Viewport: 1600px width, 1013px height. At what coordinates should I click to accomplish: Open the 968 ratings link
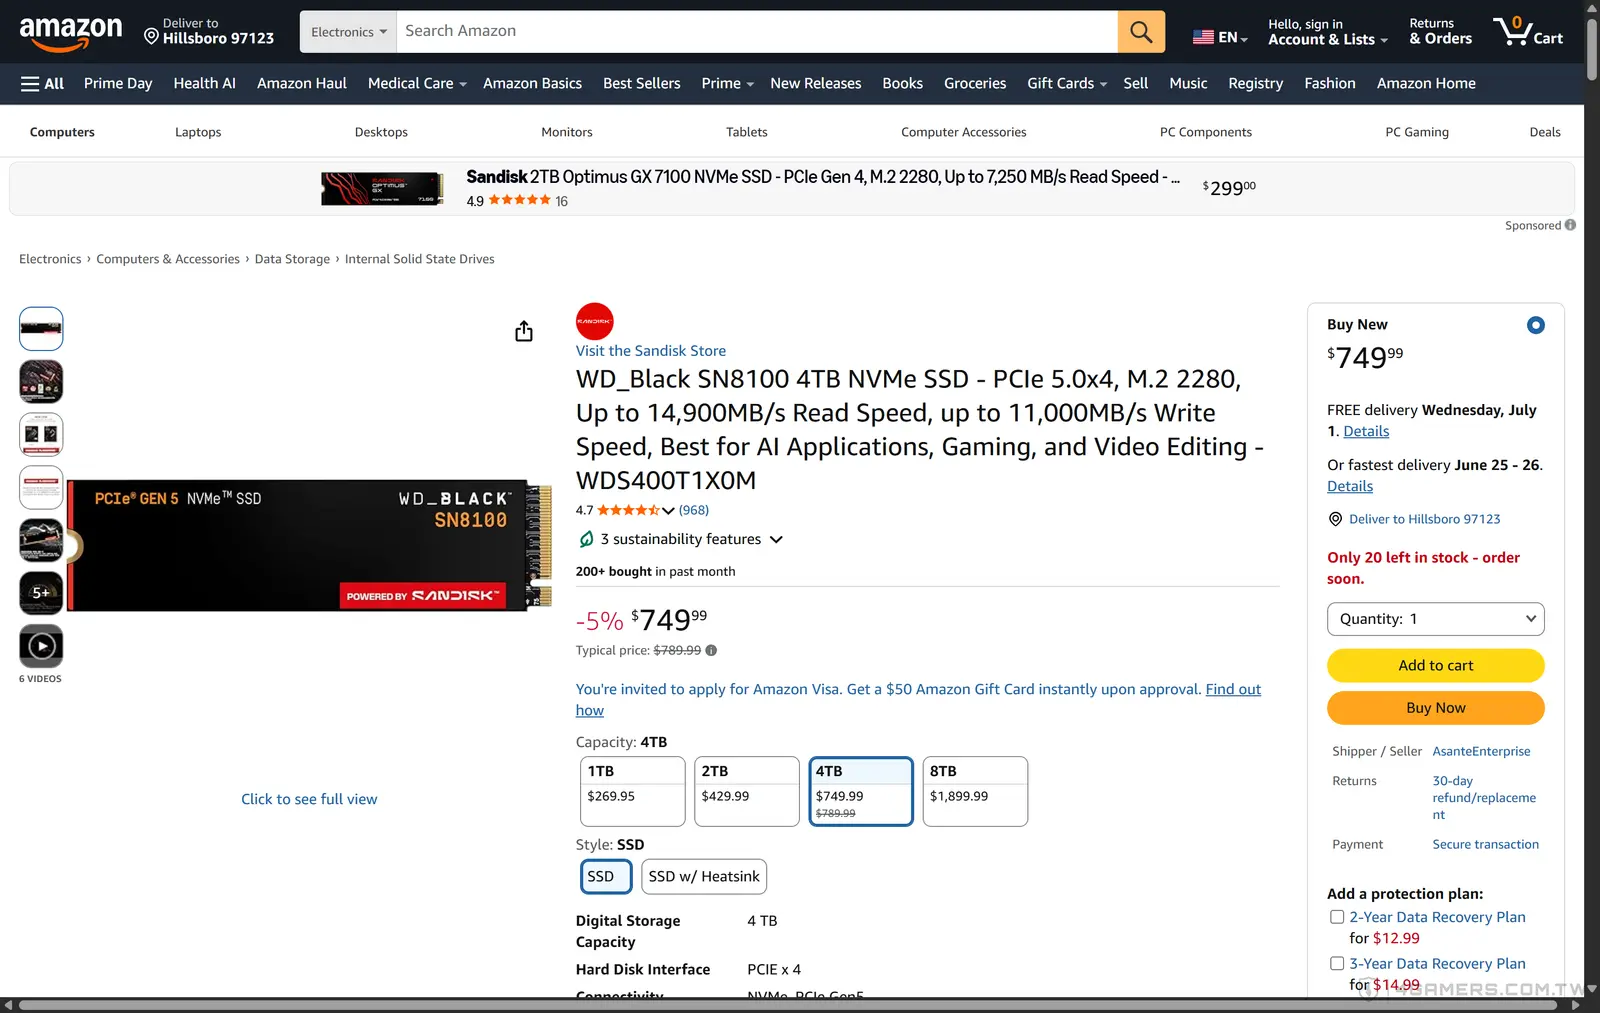click(694, 510)
